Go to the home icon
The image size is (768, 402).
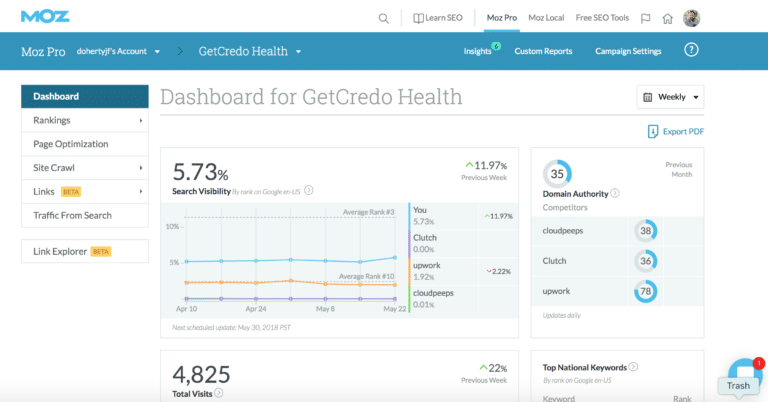[x=667, y=19]
